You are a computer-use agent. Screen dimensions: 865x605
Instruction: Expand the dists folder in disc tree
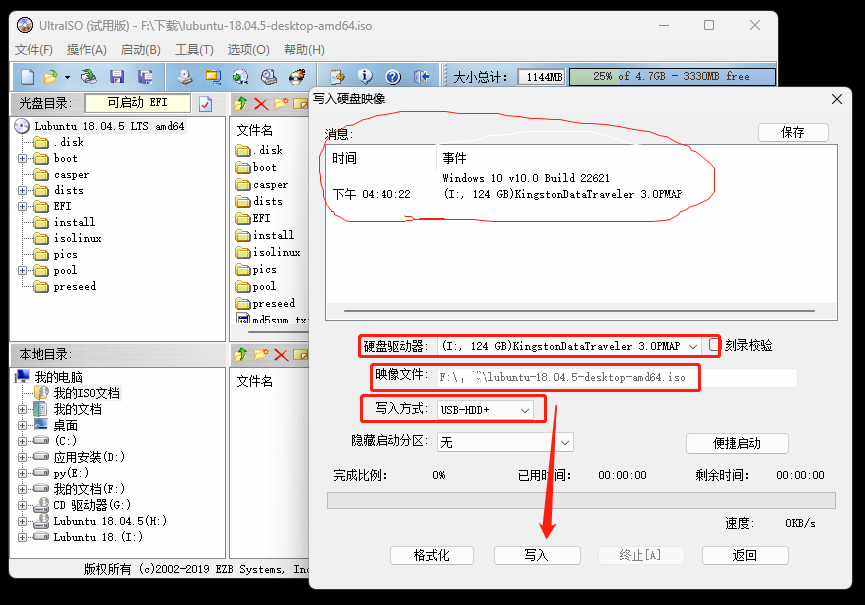coord(23,191)
